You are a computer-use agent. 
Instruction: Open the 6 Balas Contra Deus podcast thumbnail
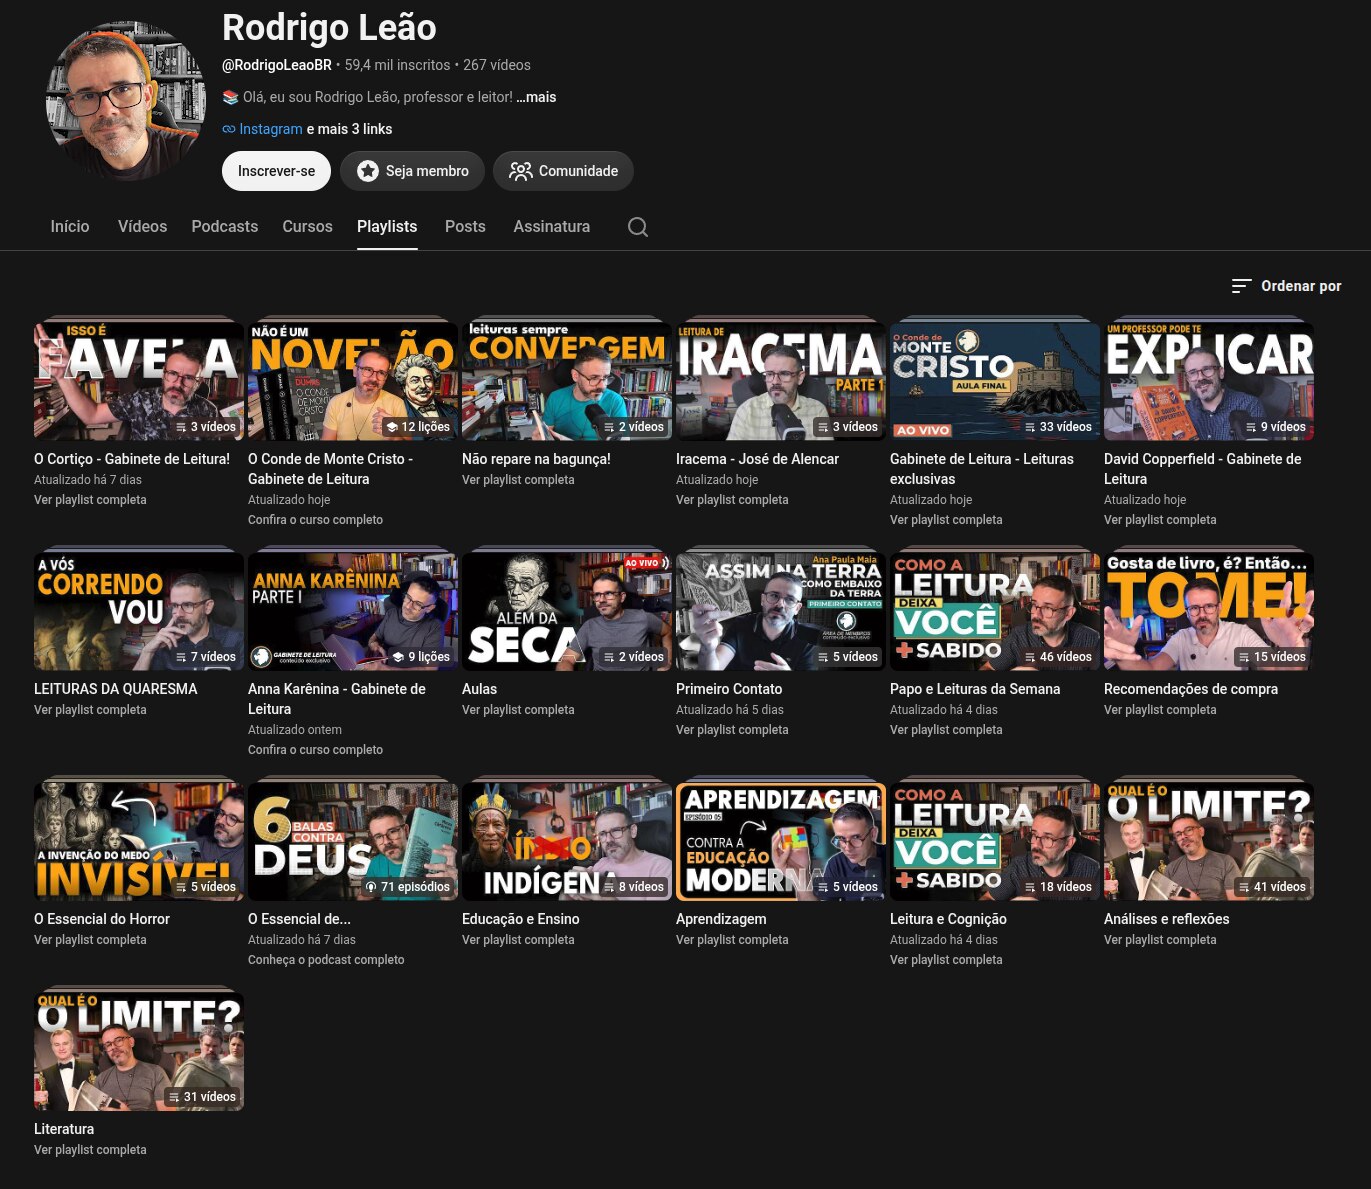tap(353, 841)
